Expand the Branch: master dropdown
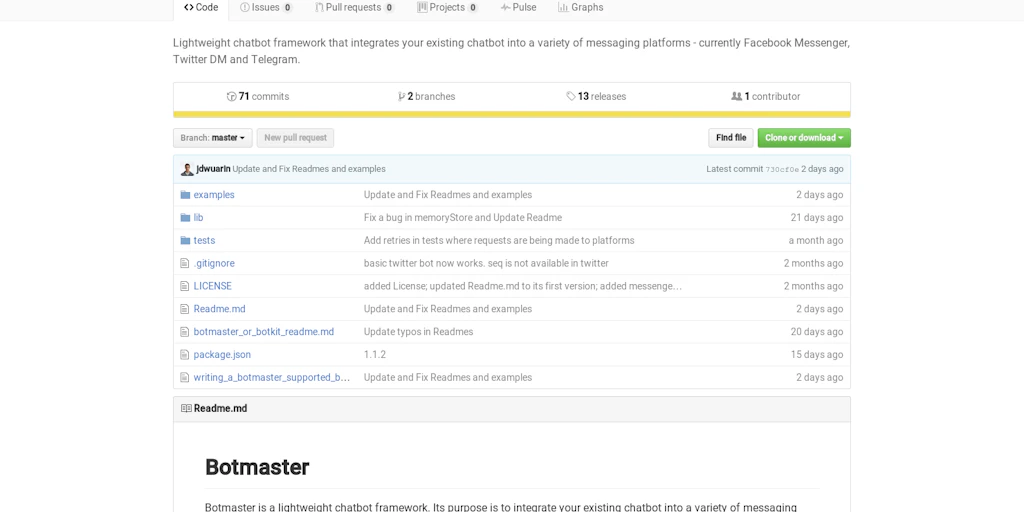This screenshot has width=1024, height=512. [x=212, y=138]
